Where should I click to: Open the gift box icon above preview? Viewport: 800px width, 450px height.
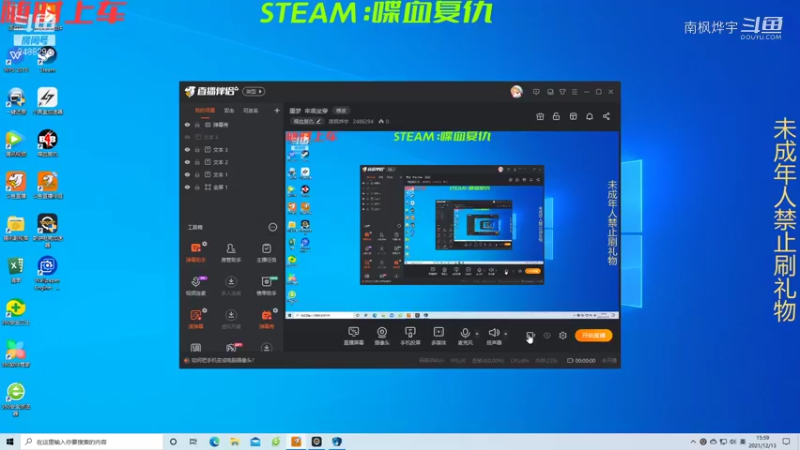(x=540, y=116)
